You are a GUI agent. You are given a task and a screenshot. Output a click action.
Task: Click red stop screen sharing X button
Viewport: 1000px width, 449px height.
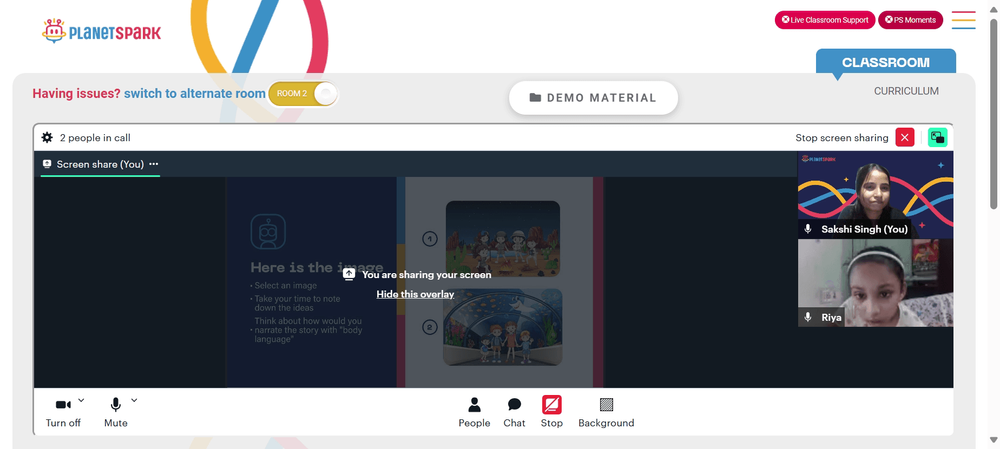pyautogui.click(x=904, y=137)
